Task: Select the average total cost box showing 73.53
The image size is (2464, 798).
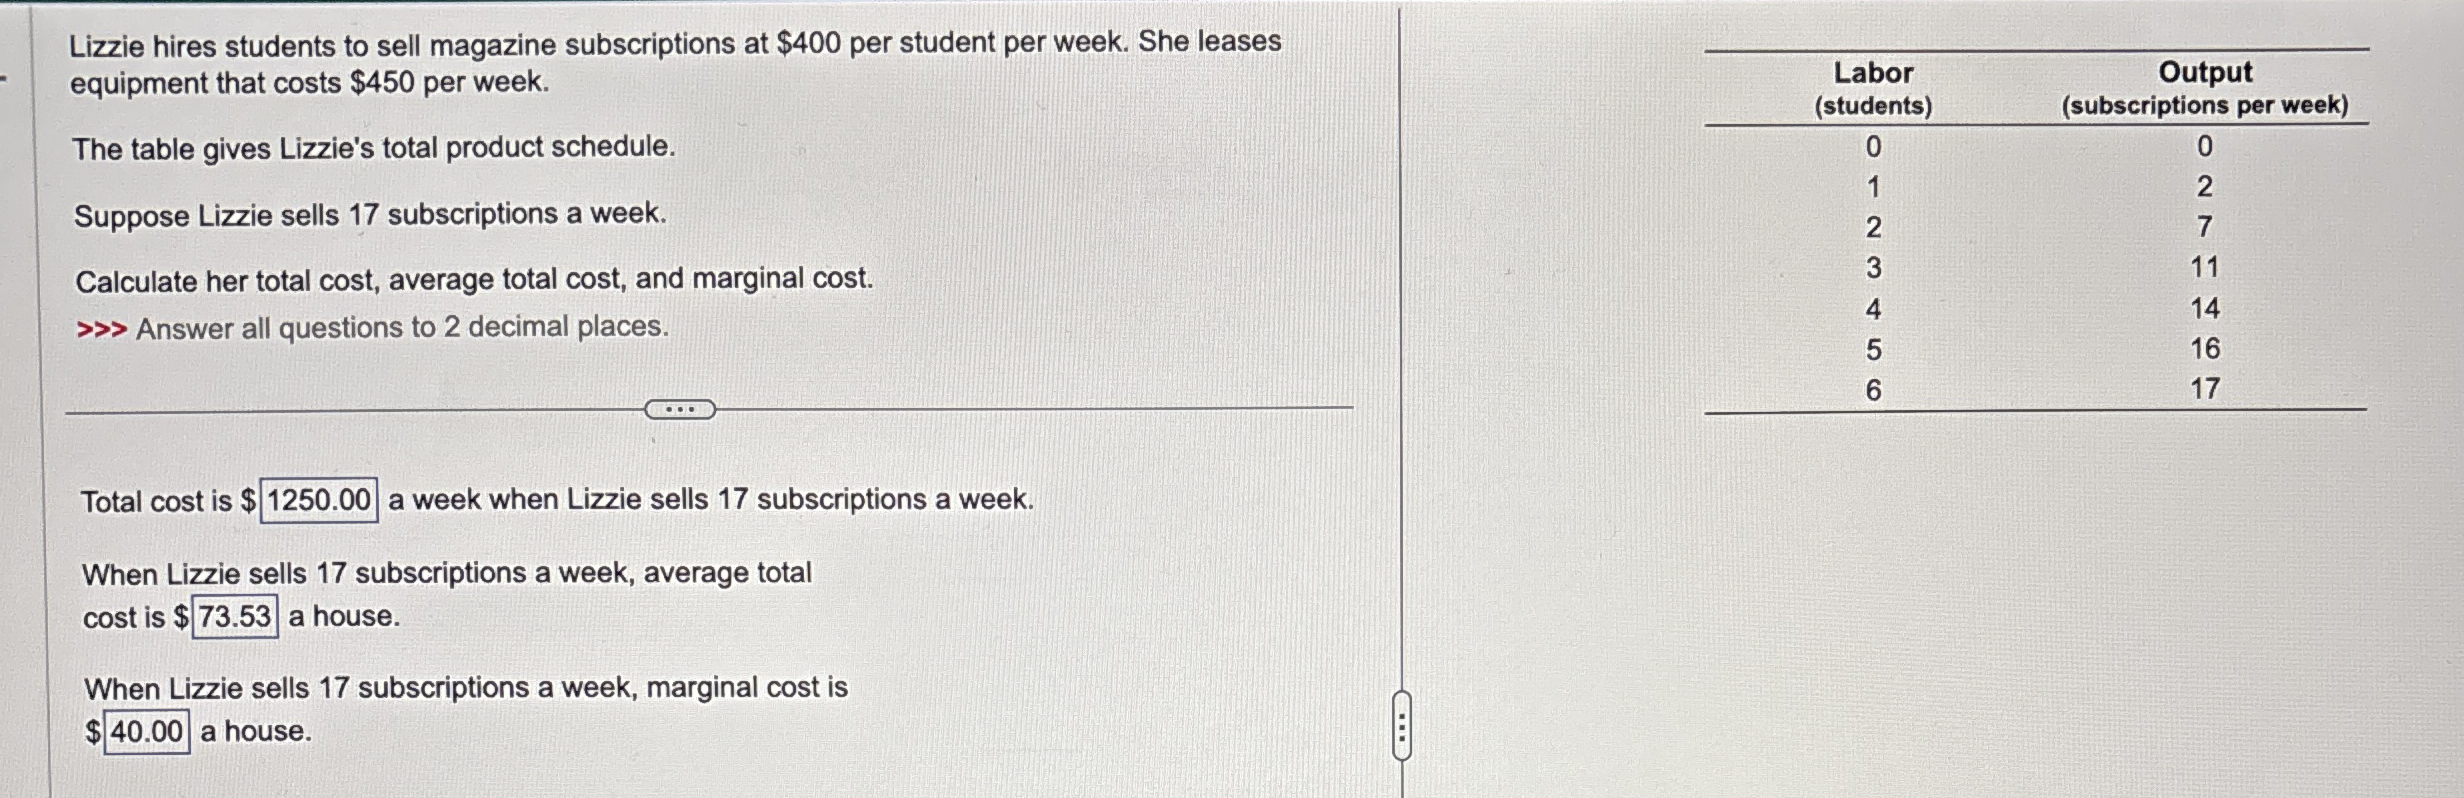Action: [x=233, y=617]
